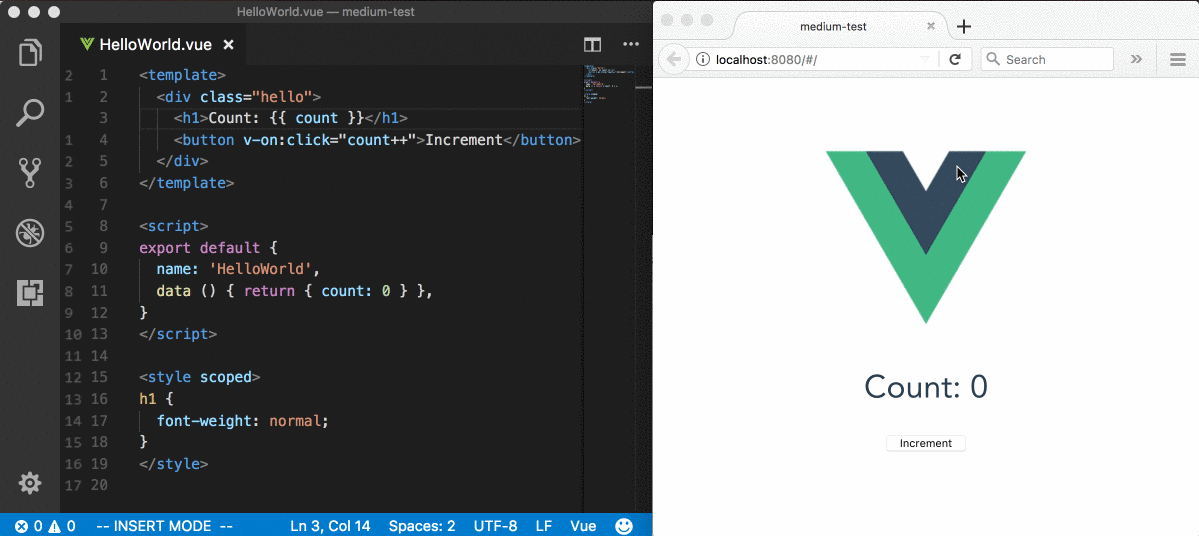Change file encoding via UTF-8

(x=496, y=526)
